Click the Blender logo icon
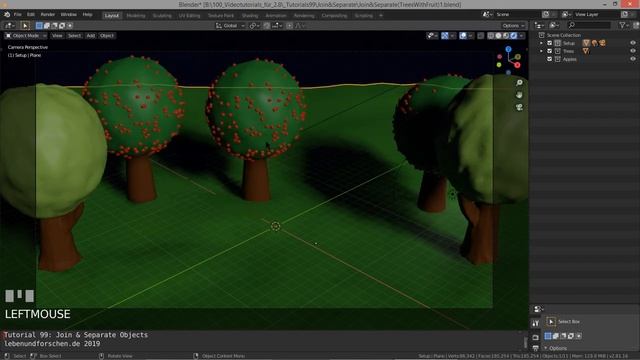The image size is (640, 360). (x=7, y=14)
